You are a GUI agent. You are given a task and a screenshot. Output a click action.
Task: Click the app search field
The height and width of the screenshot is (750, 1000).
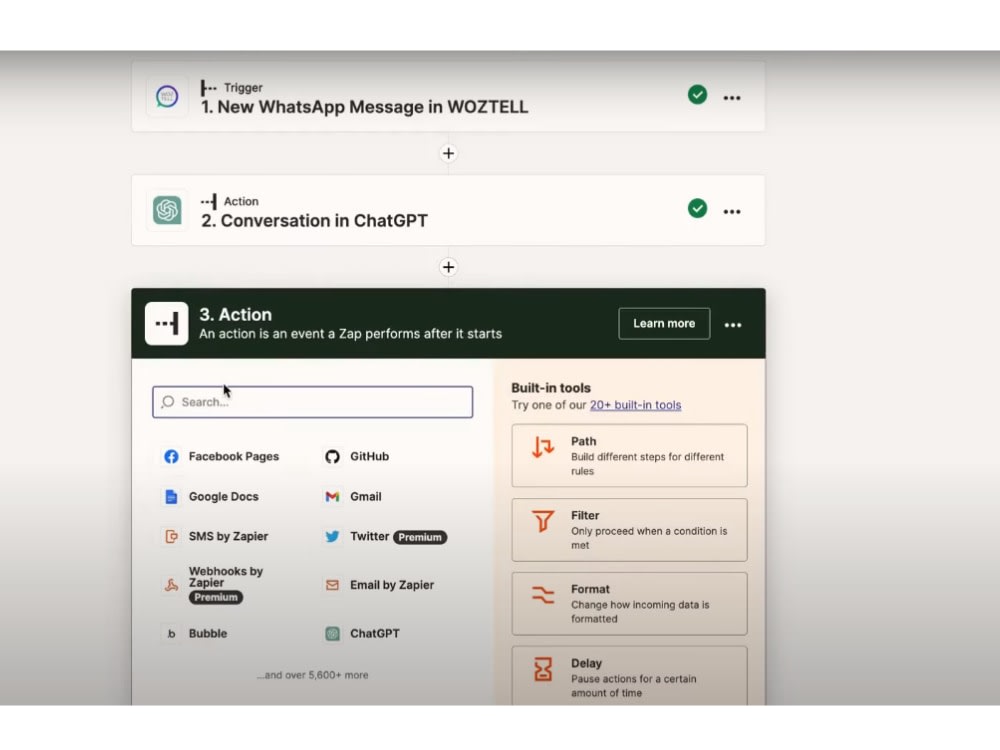(311, 401)
